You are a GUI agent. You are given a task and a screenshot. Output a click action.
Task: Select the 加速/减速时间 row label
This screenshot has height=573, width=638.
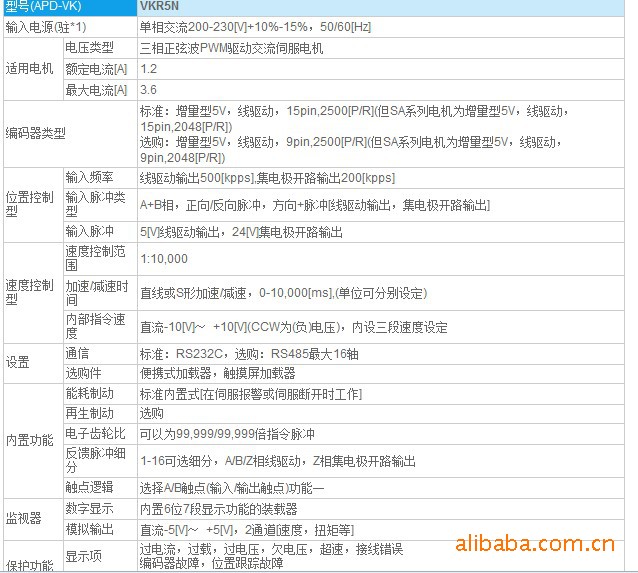(96, 292)
